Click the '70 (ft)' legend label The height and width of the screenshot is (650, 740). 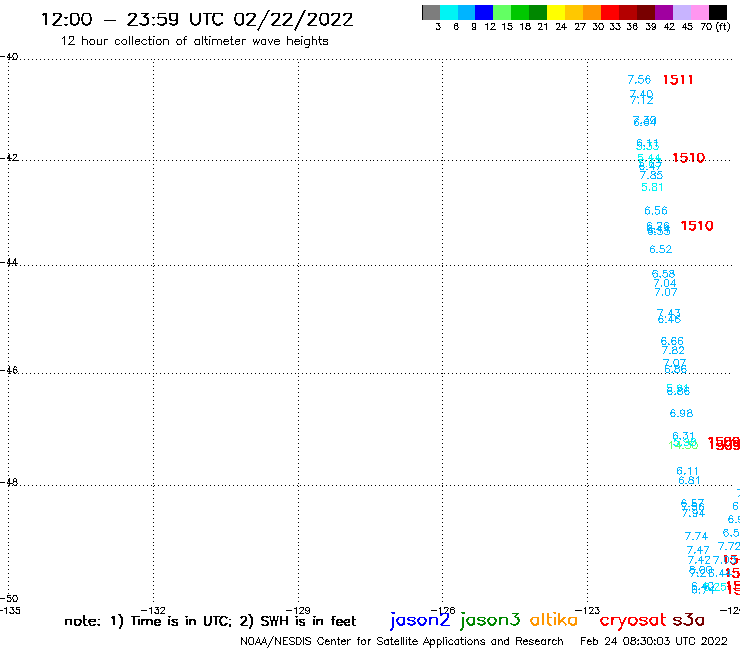[715, 27]
